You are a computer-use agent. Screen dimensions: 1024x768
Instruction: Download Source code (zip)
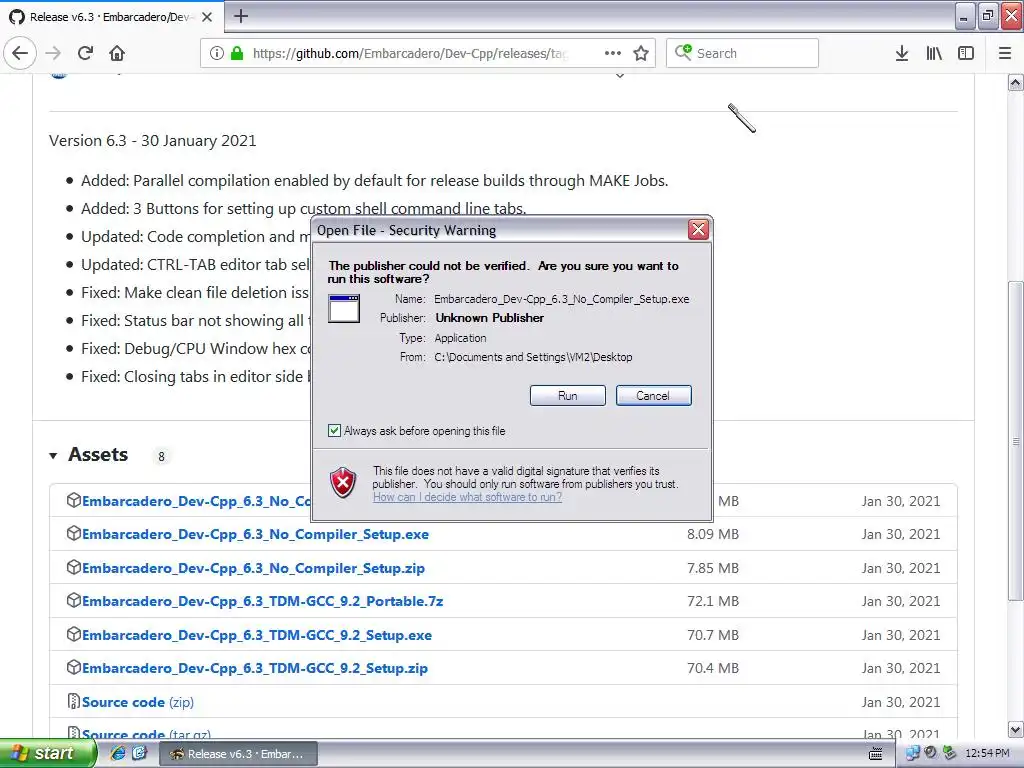click(x=138, y=702)
